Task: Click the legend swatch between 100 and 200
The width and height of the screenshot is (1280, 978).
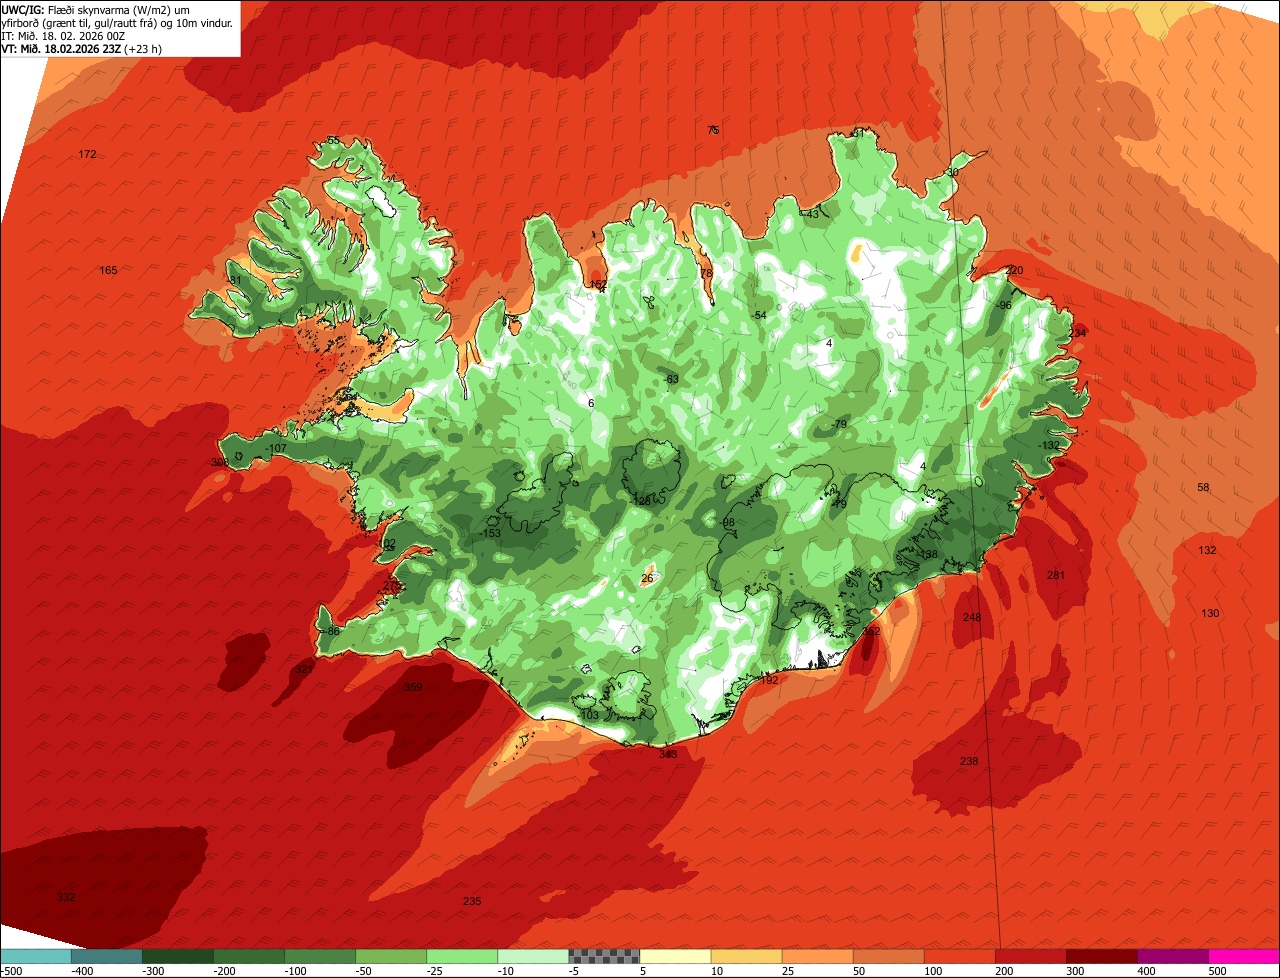Action: click(x=959, y=956)
